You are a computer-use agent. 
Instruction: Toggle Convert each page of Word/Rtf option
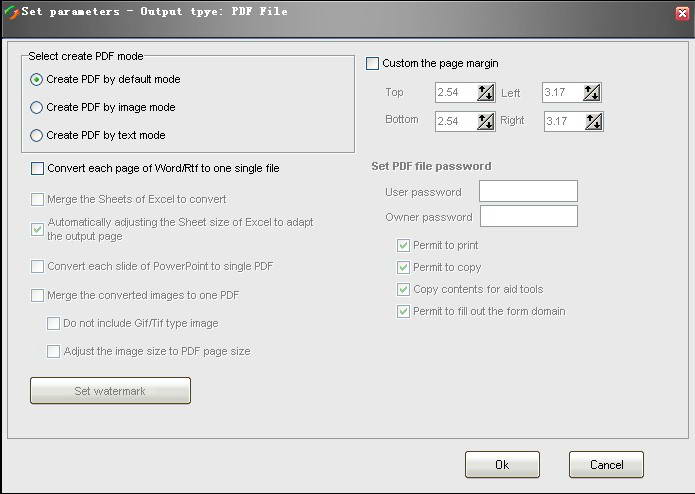[38, 168]
